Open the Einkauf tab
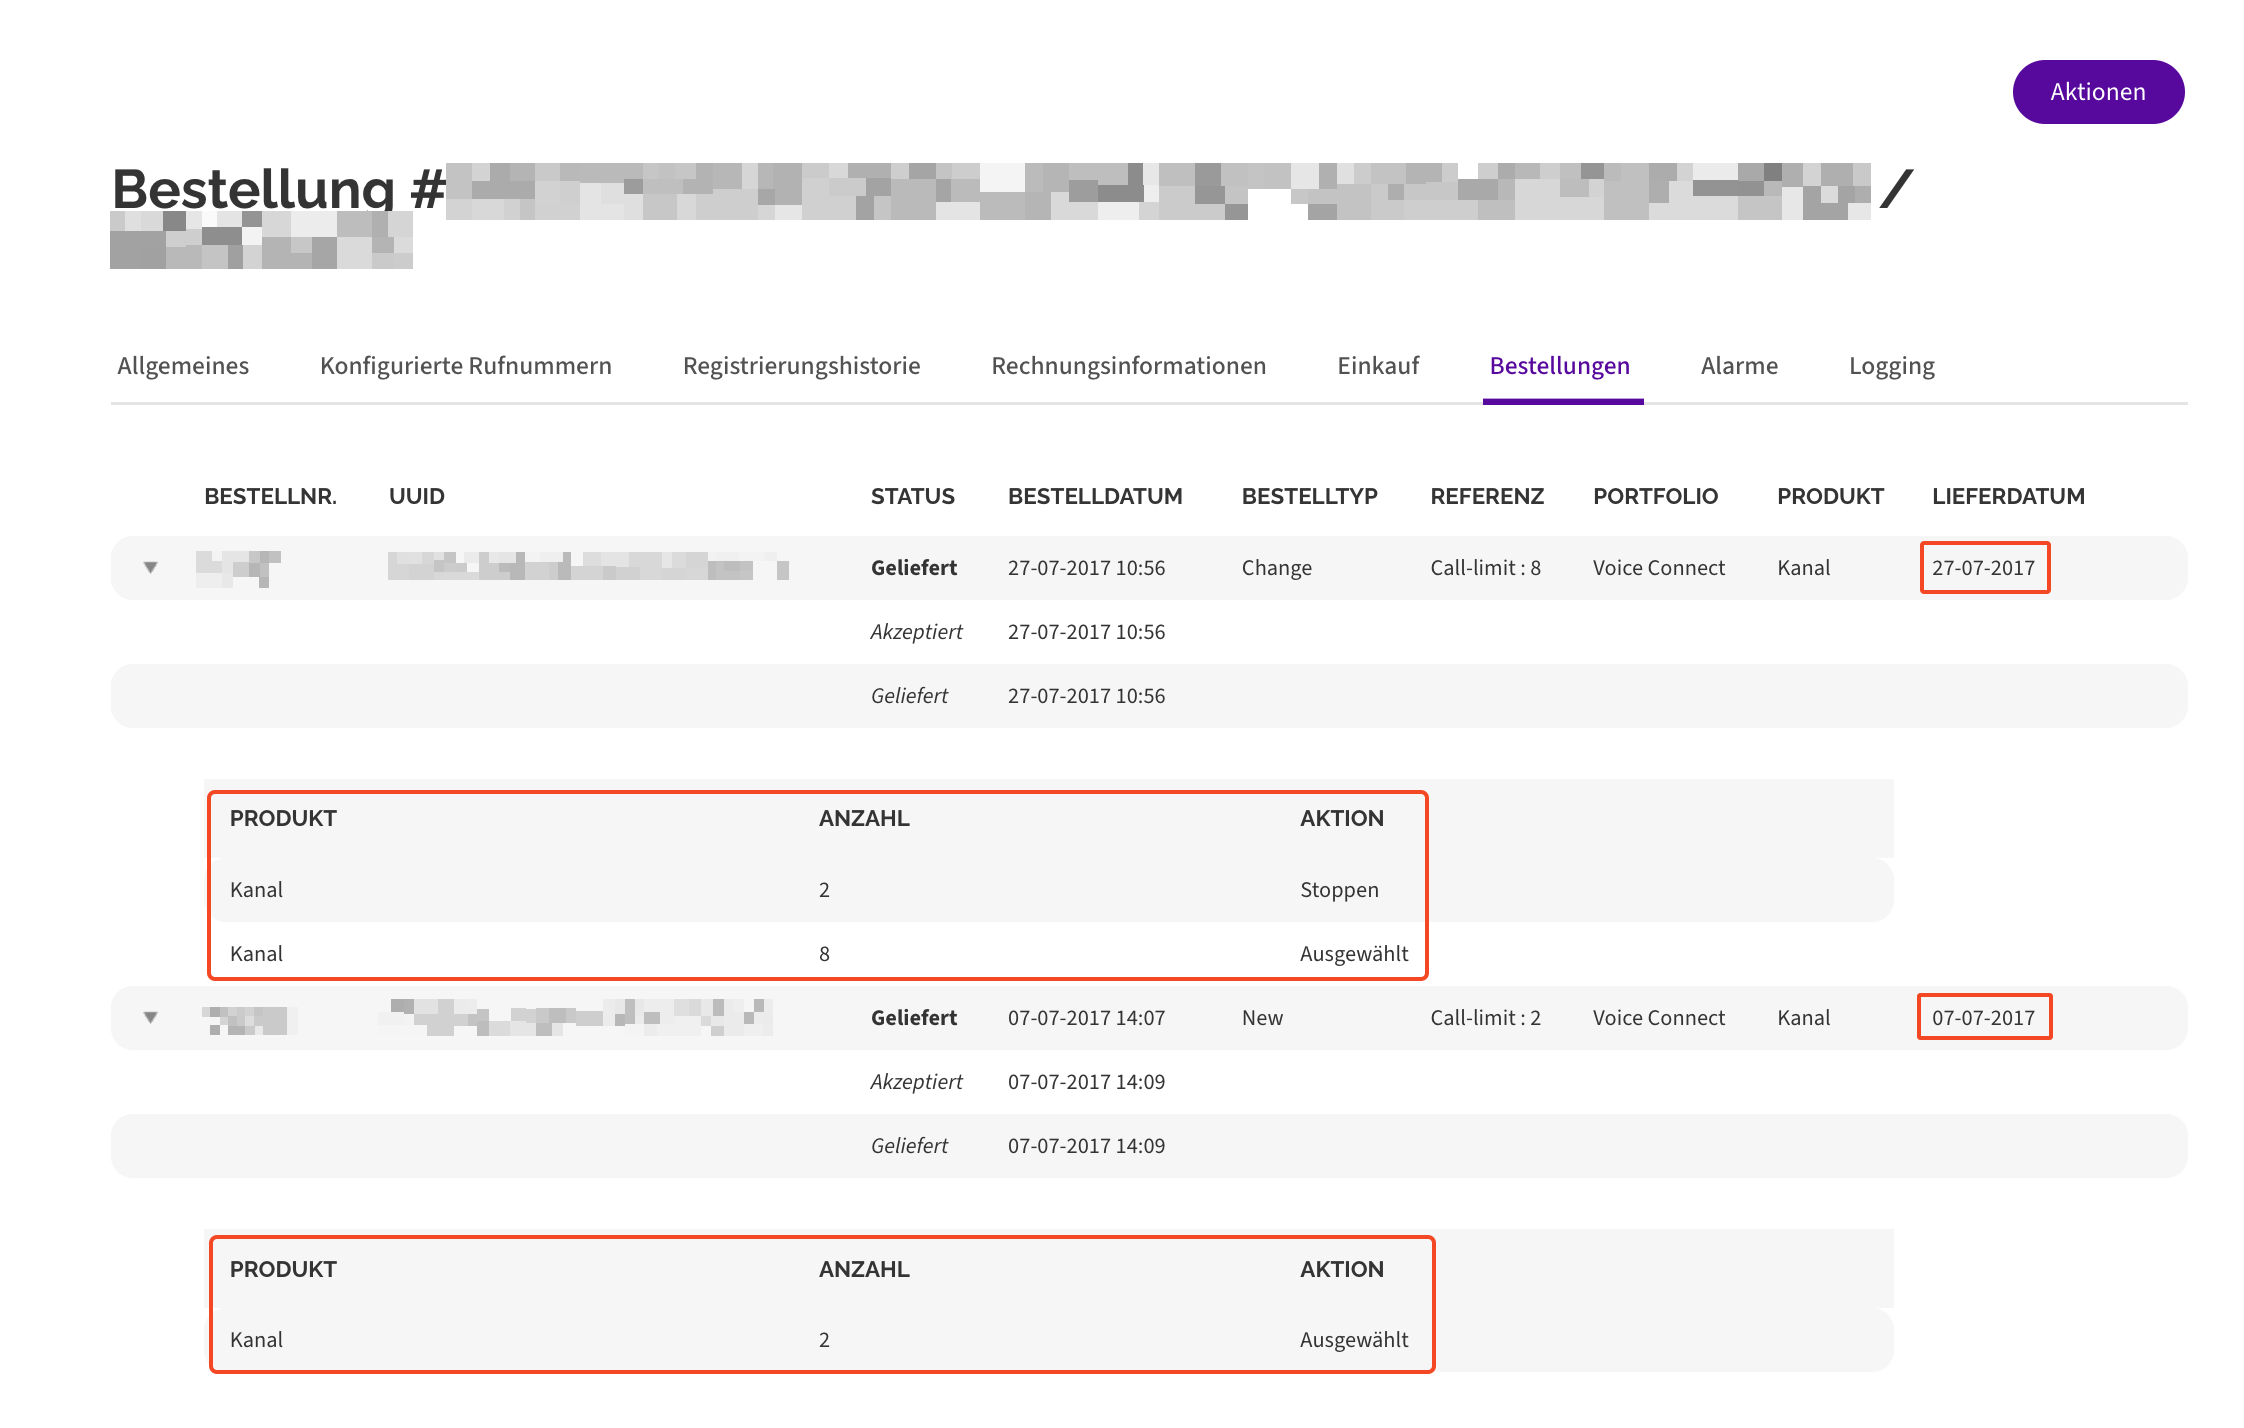The width and height of the screenshot is (2244, 1428). pyautogui.click(x=1377, y=366)
